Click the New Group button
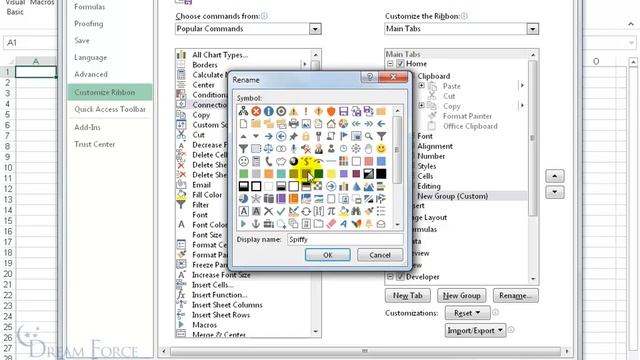This screenshot has width=640, height=360. pyautogui.click(x=461, y=296)
